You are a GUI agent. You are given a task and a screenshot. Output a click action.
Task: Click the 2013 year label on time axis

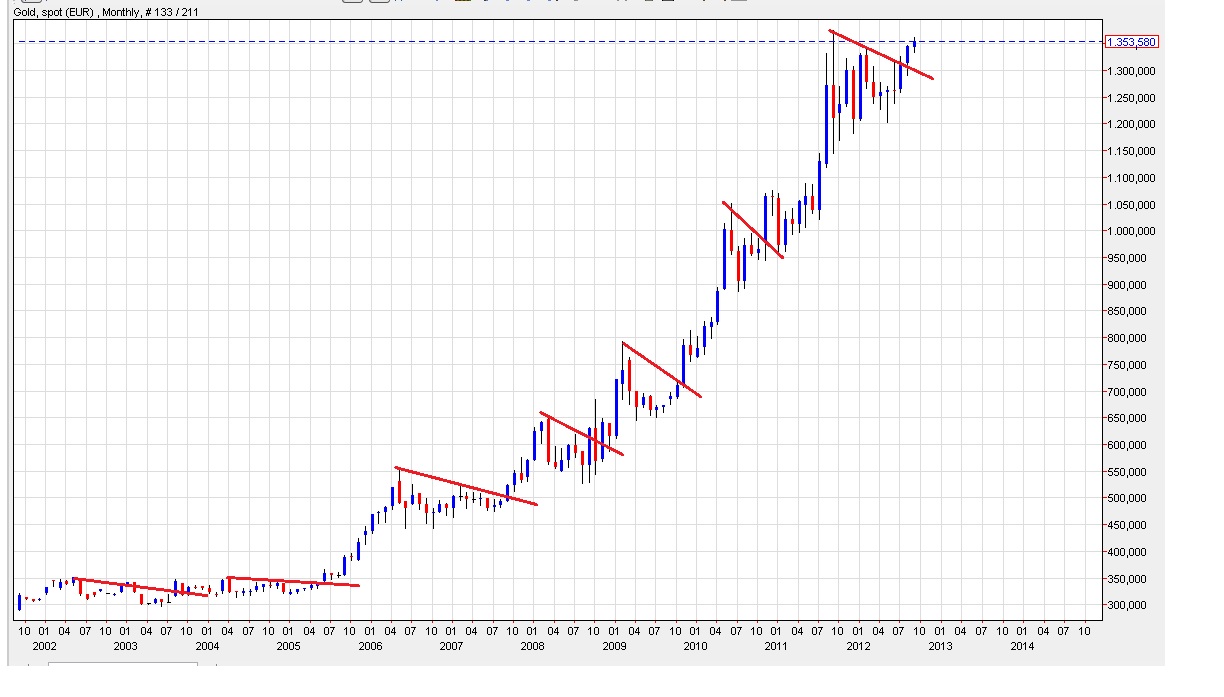[940, 646]
